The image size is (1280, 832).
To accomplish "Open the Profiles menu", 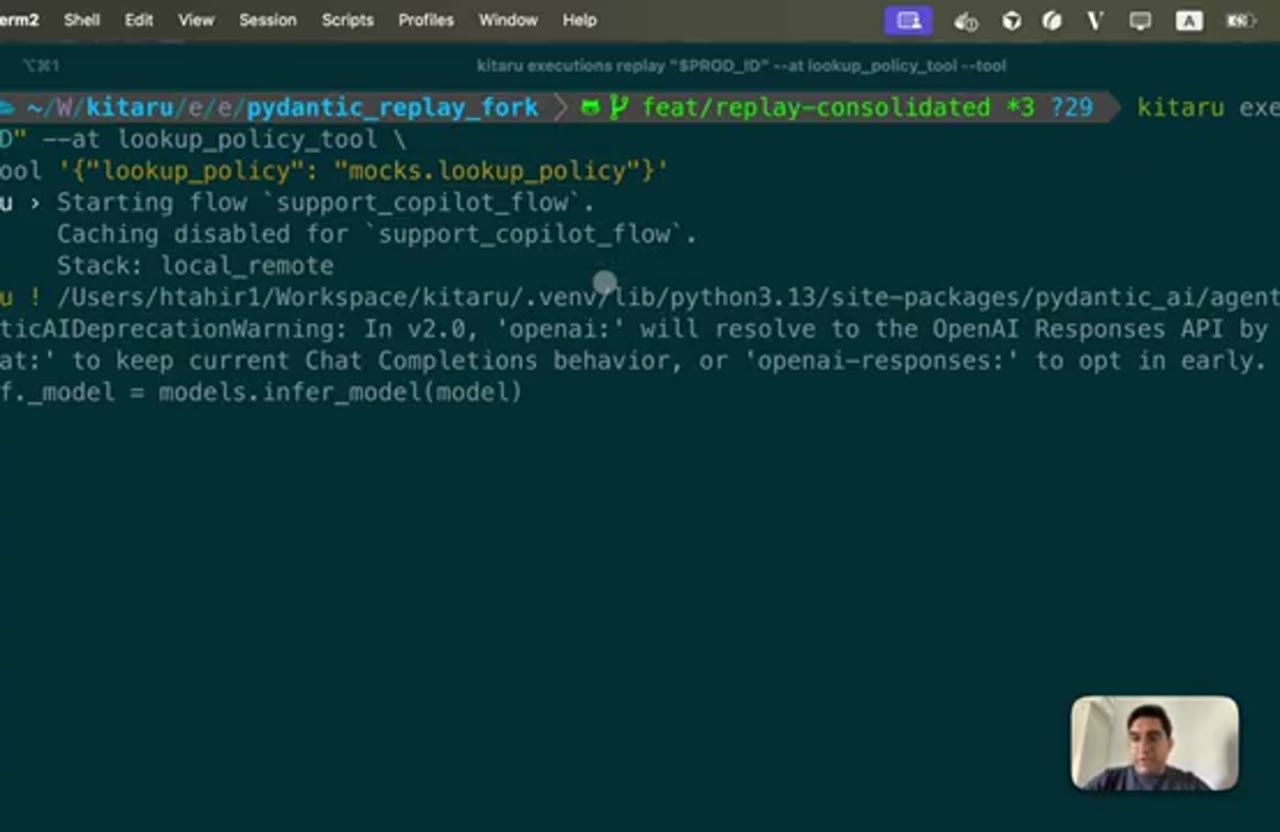I will (426, 20).
